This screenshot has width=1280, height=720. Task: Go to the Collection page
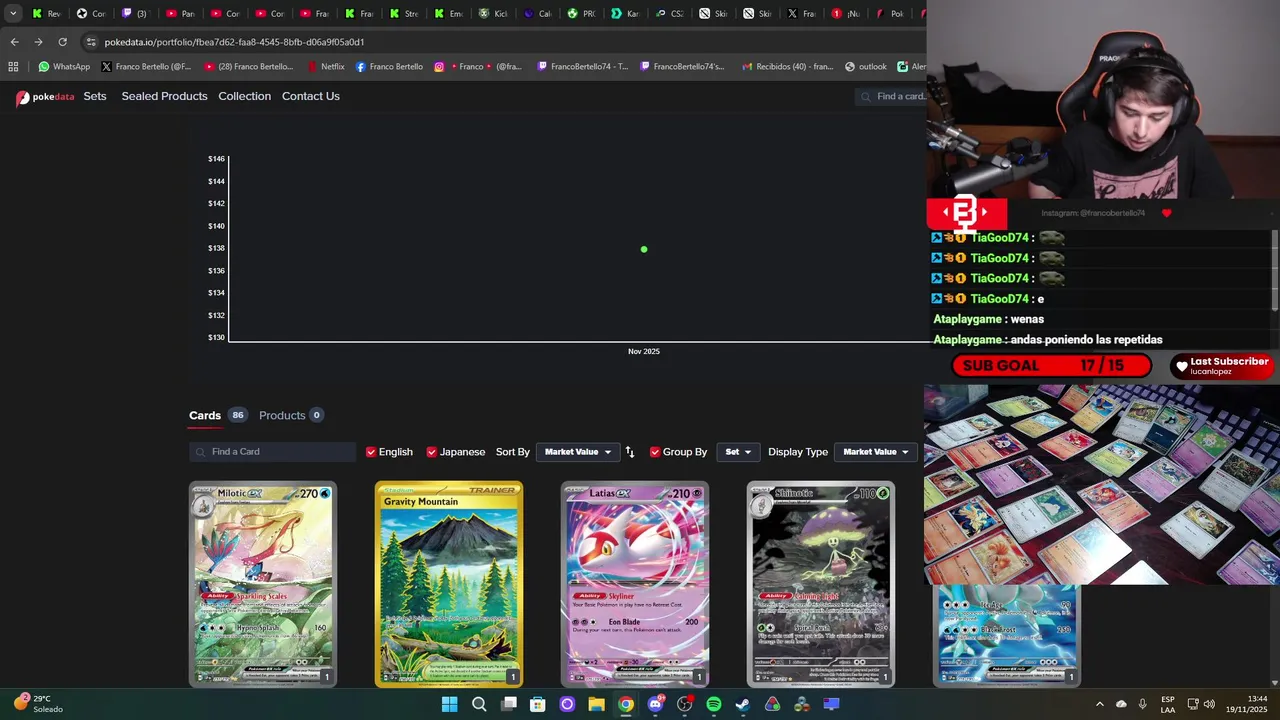[245, 96]
